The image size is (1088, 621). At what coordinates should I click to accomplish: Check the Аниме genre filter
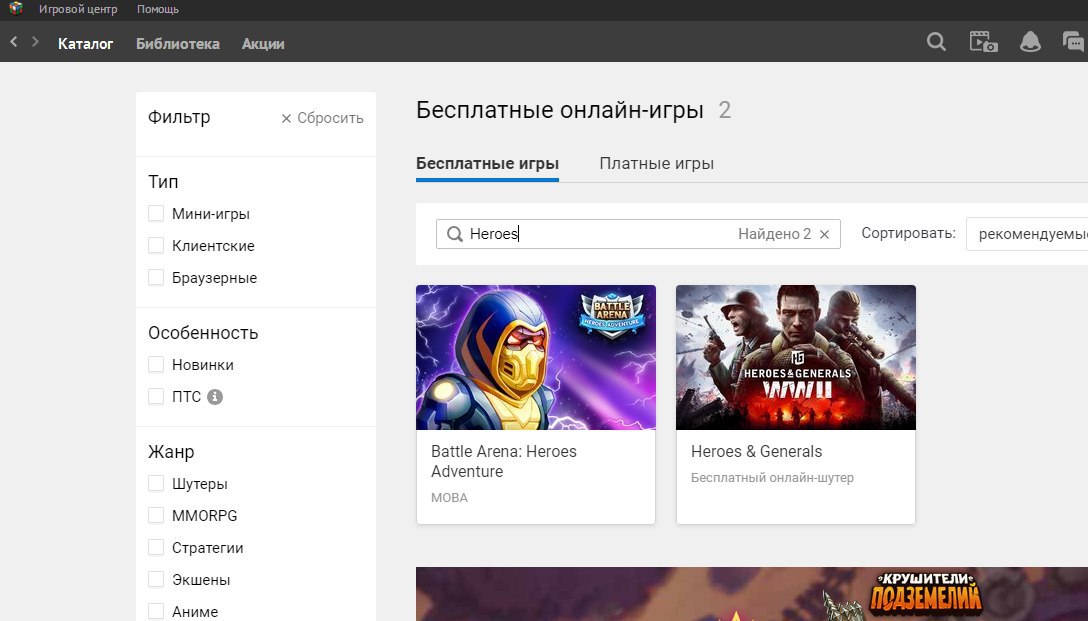[156, 611]
